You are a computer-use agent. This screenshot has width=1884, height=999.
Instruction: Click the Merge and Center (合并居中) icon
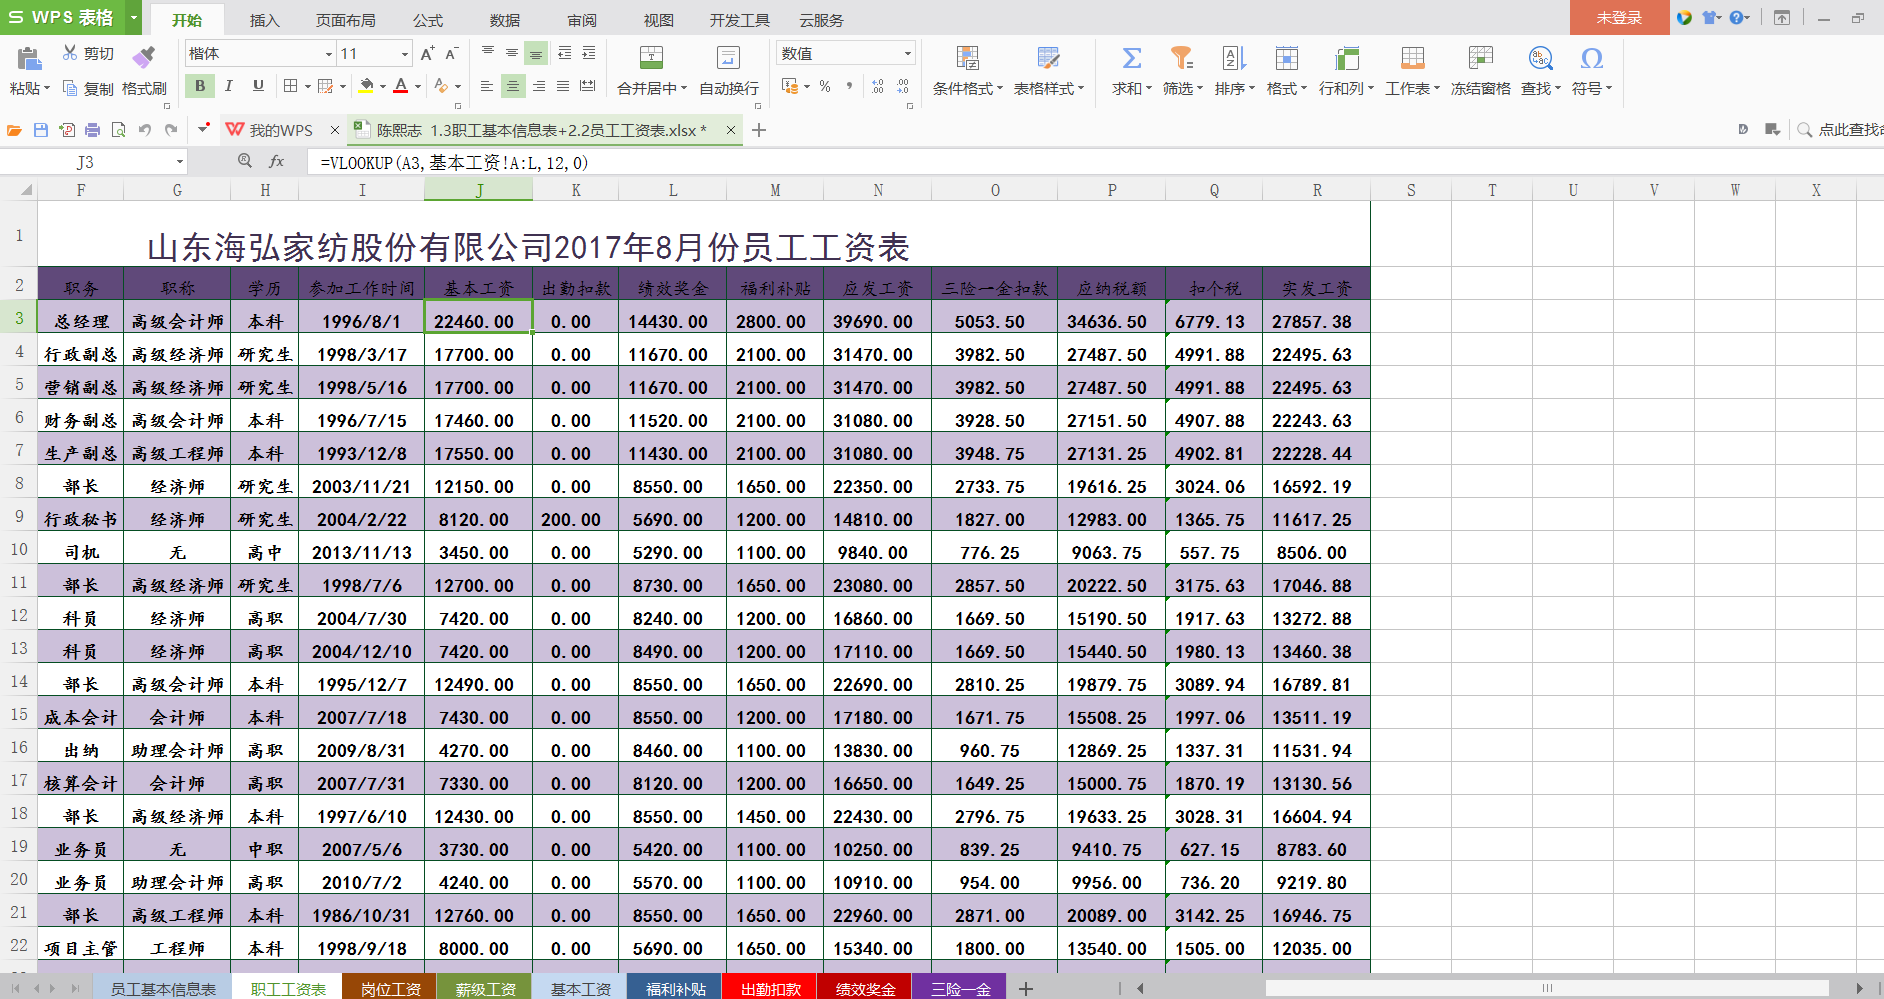[x=651, y=58]
